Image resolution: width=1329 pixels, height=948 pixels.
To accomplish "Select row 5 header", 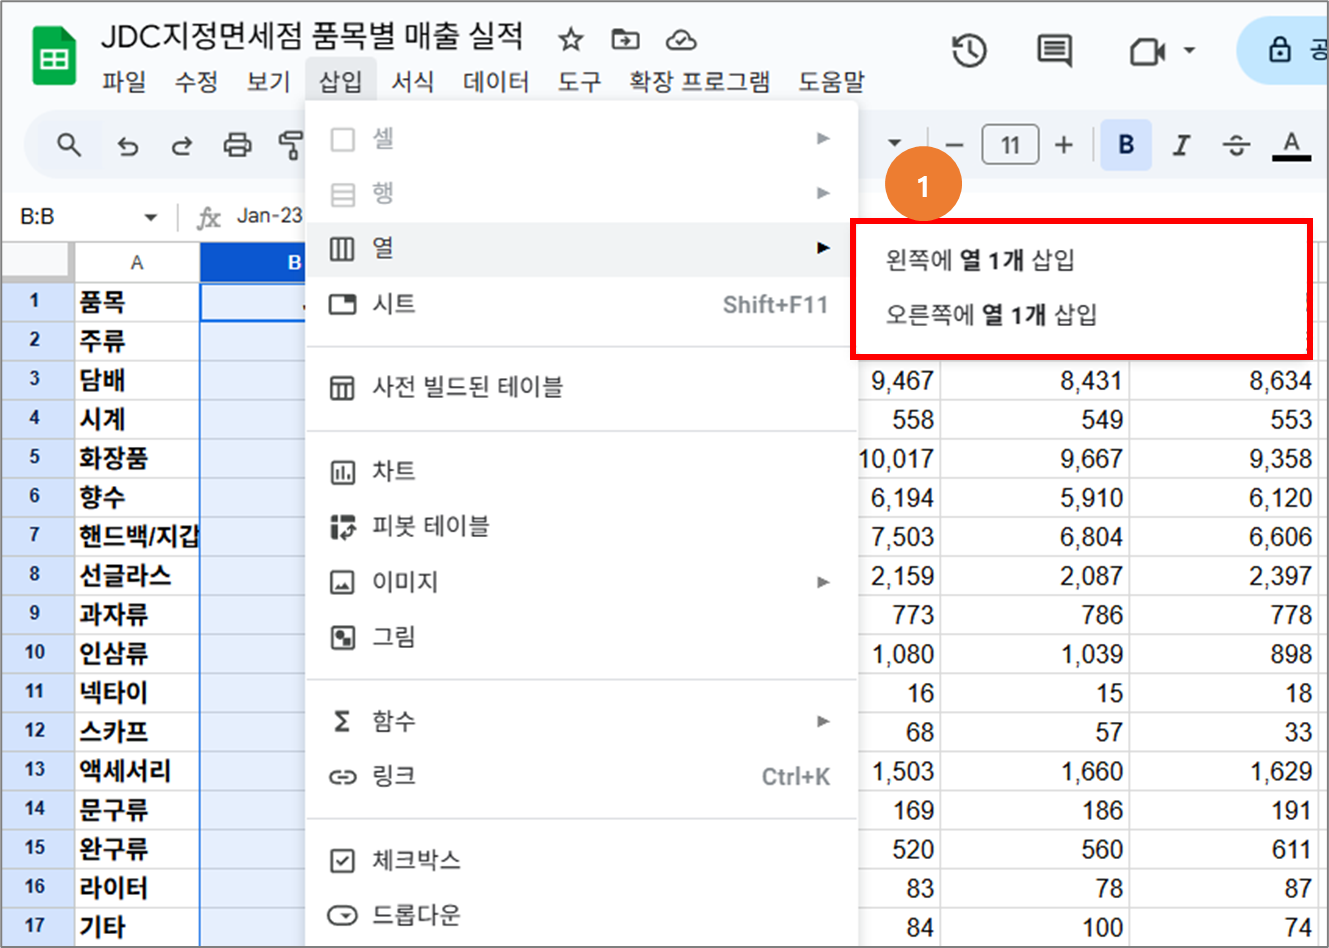I will coord(35,458).
